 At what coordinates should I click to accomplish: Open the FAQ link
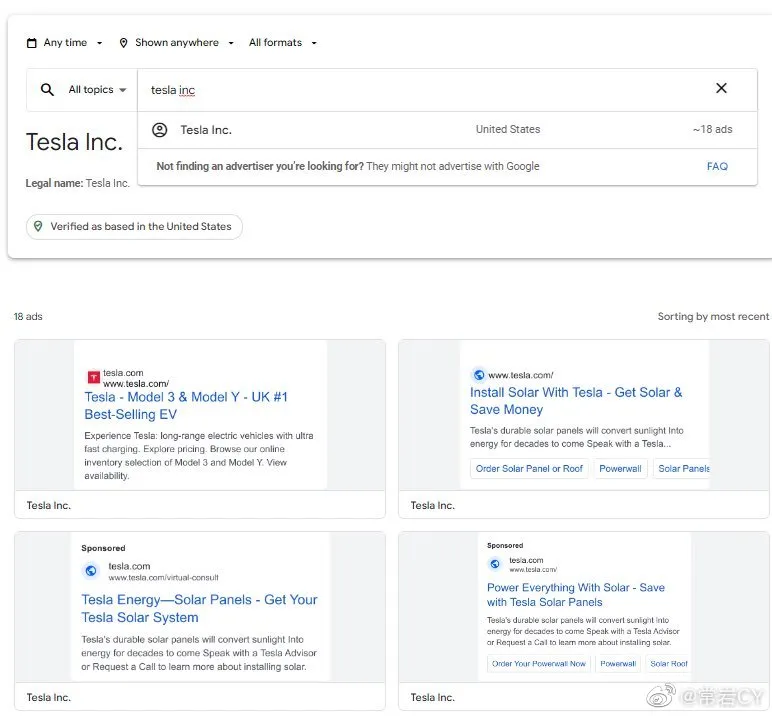(717, 166)
